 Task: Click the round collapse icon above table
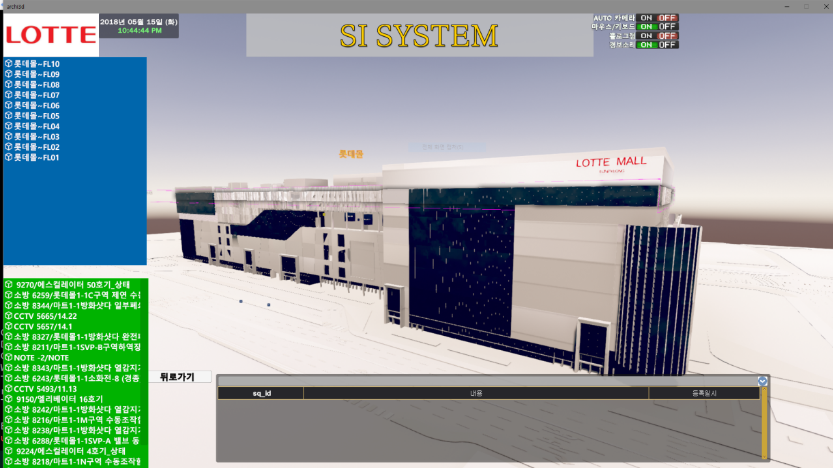(763, 381)
